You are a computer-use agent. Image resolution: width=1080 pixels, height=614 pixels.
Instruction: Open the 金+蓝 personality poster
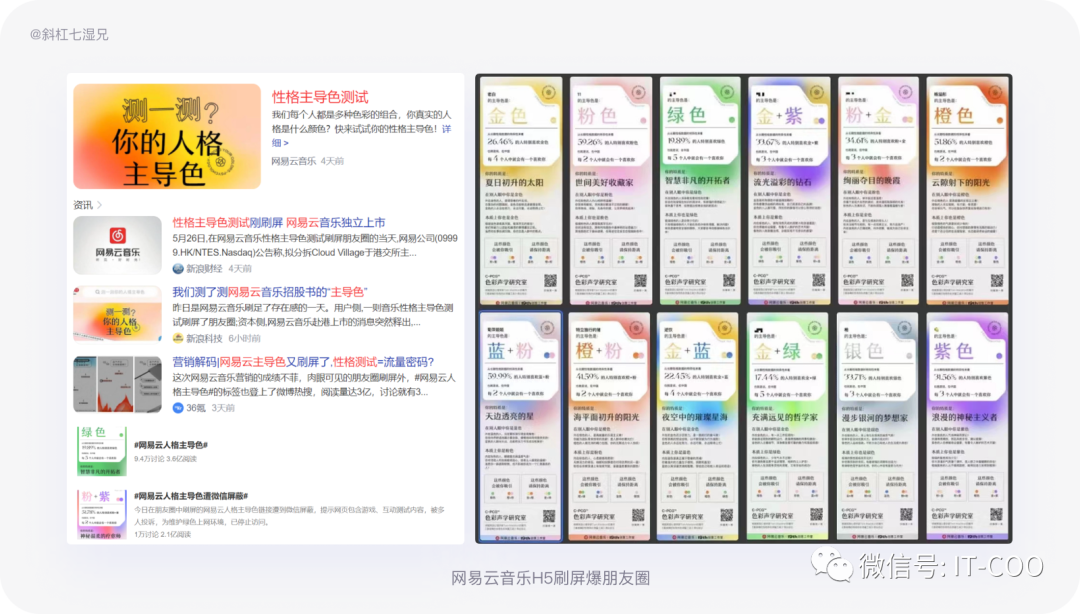click(x=698, y=427)
